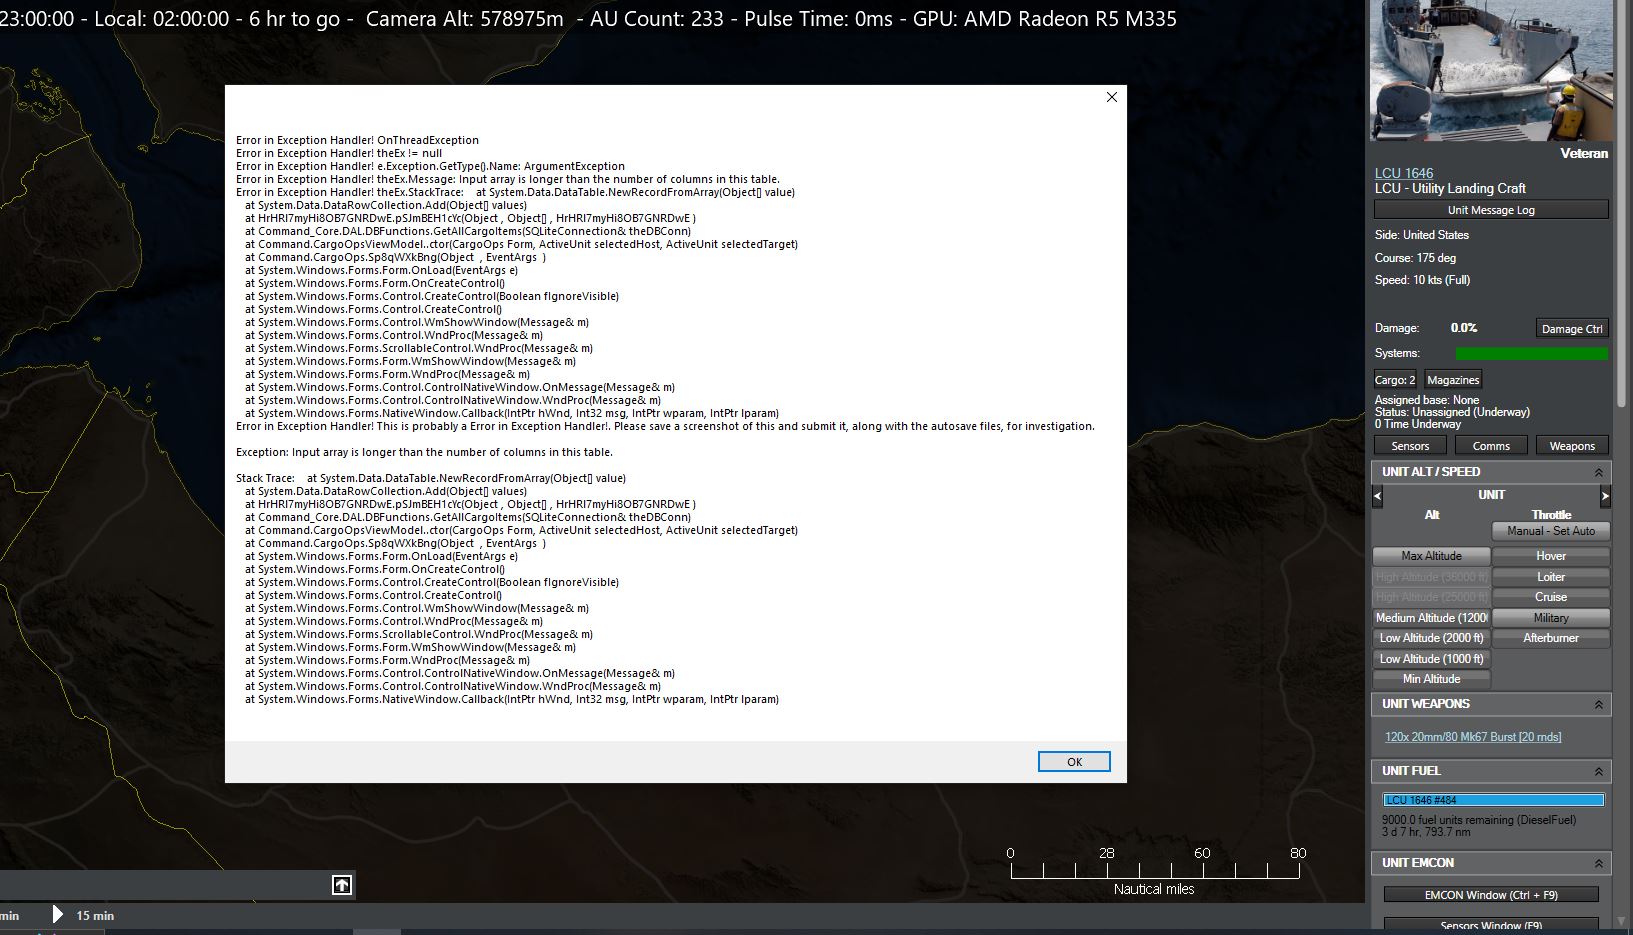Collapse the UNIT WEAPONS panel

[x=1599, y=704]
